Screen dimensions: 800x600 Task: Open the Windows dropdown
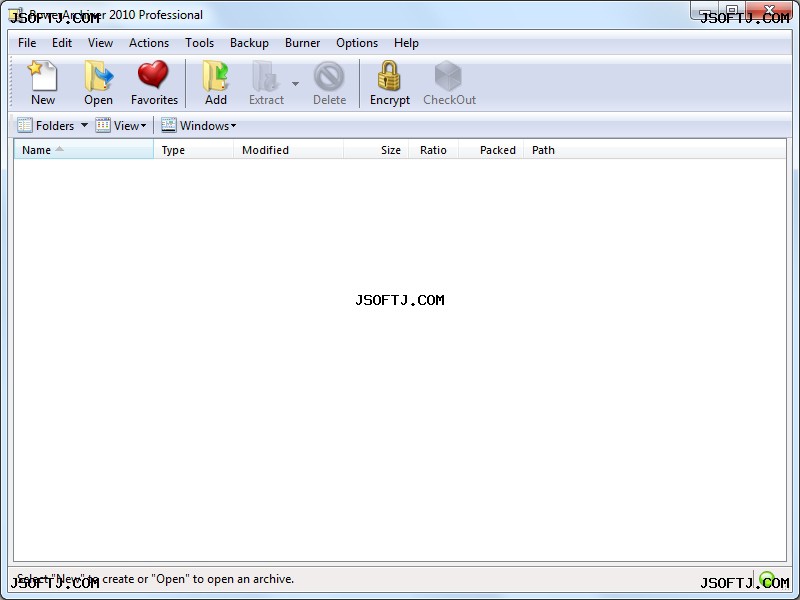(x=198, y=126)
